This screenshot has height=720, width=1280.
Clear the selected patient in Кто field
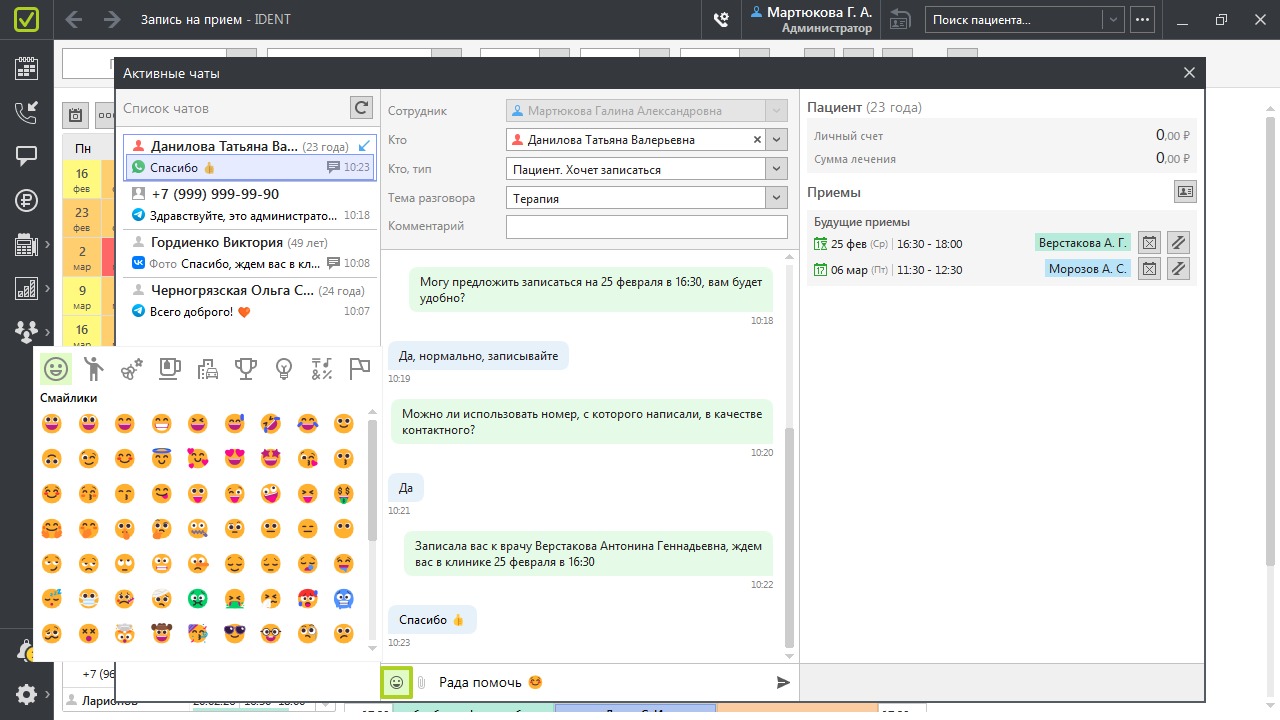click(x=757, y=140)
